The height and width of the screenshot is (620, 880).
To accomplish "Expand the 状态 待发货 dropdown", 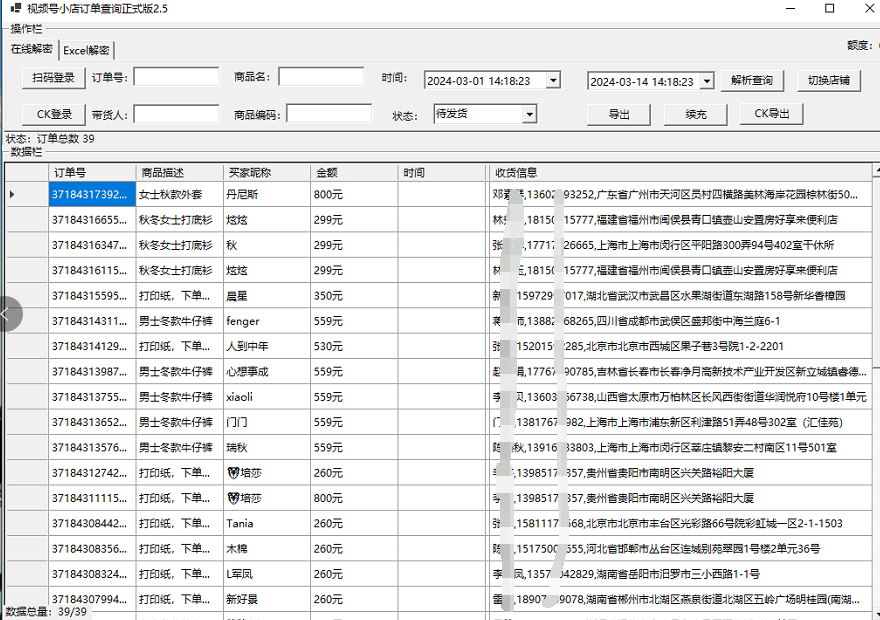I will pos(529,114).
